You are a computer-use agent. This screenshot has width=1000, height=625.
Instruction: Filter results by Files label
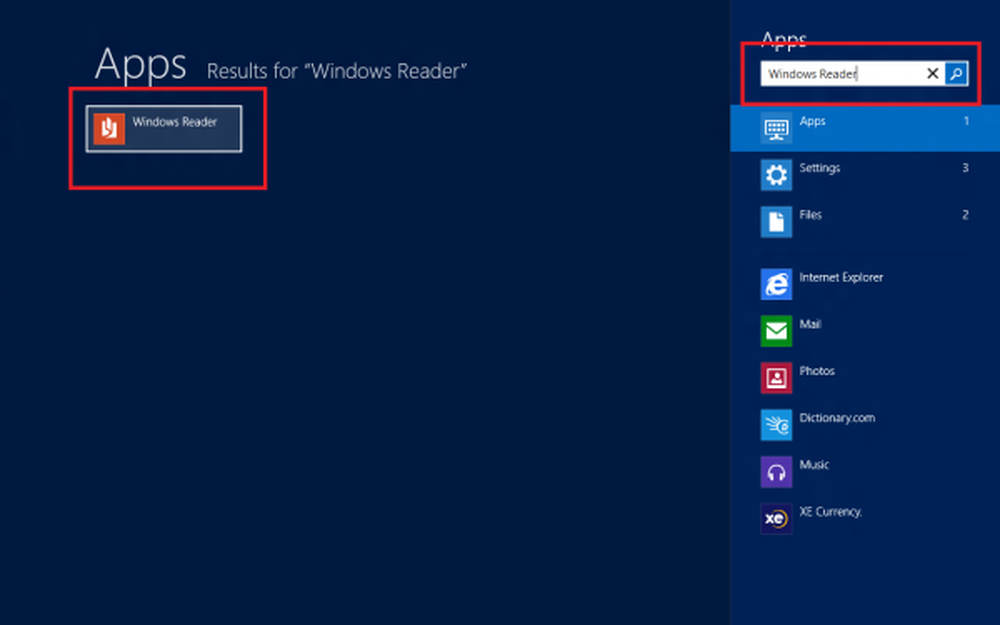pos(810,215)
